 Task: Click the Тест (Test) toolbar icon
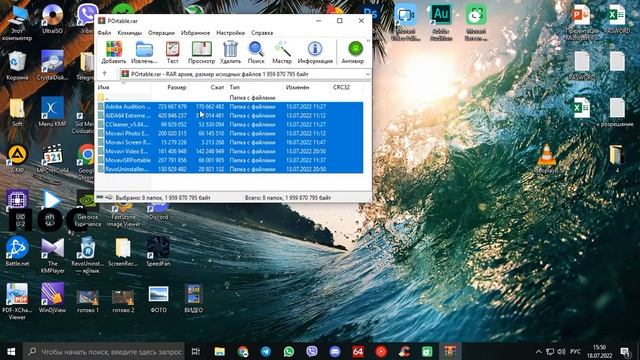172,52
